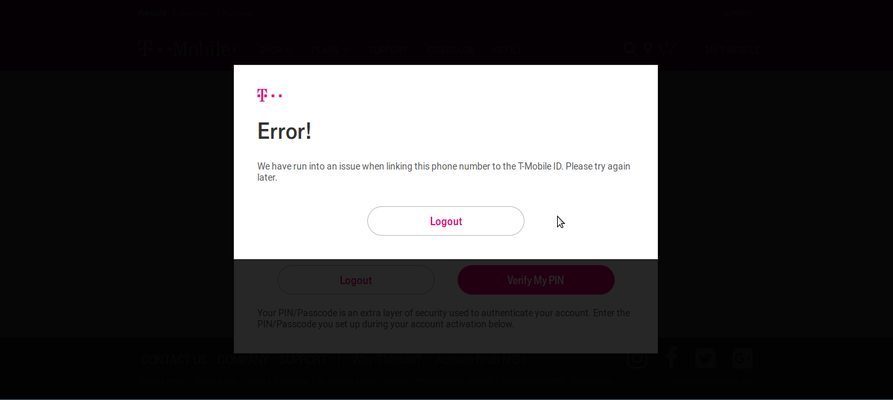The image size is (893, 400).
Task: Open the Facebook icon in footer
Action: point(671,358)
